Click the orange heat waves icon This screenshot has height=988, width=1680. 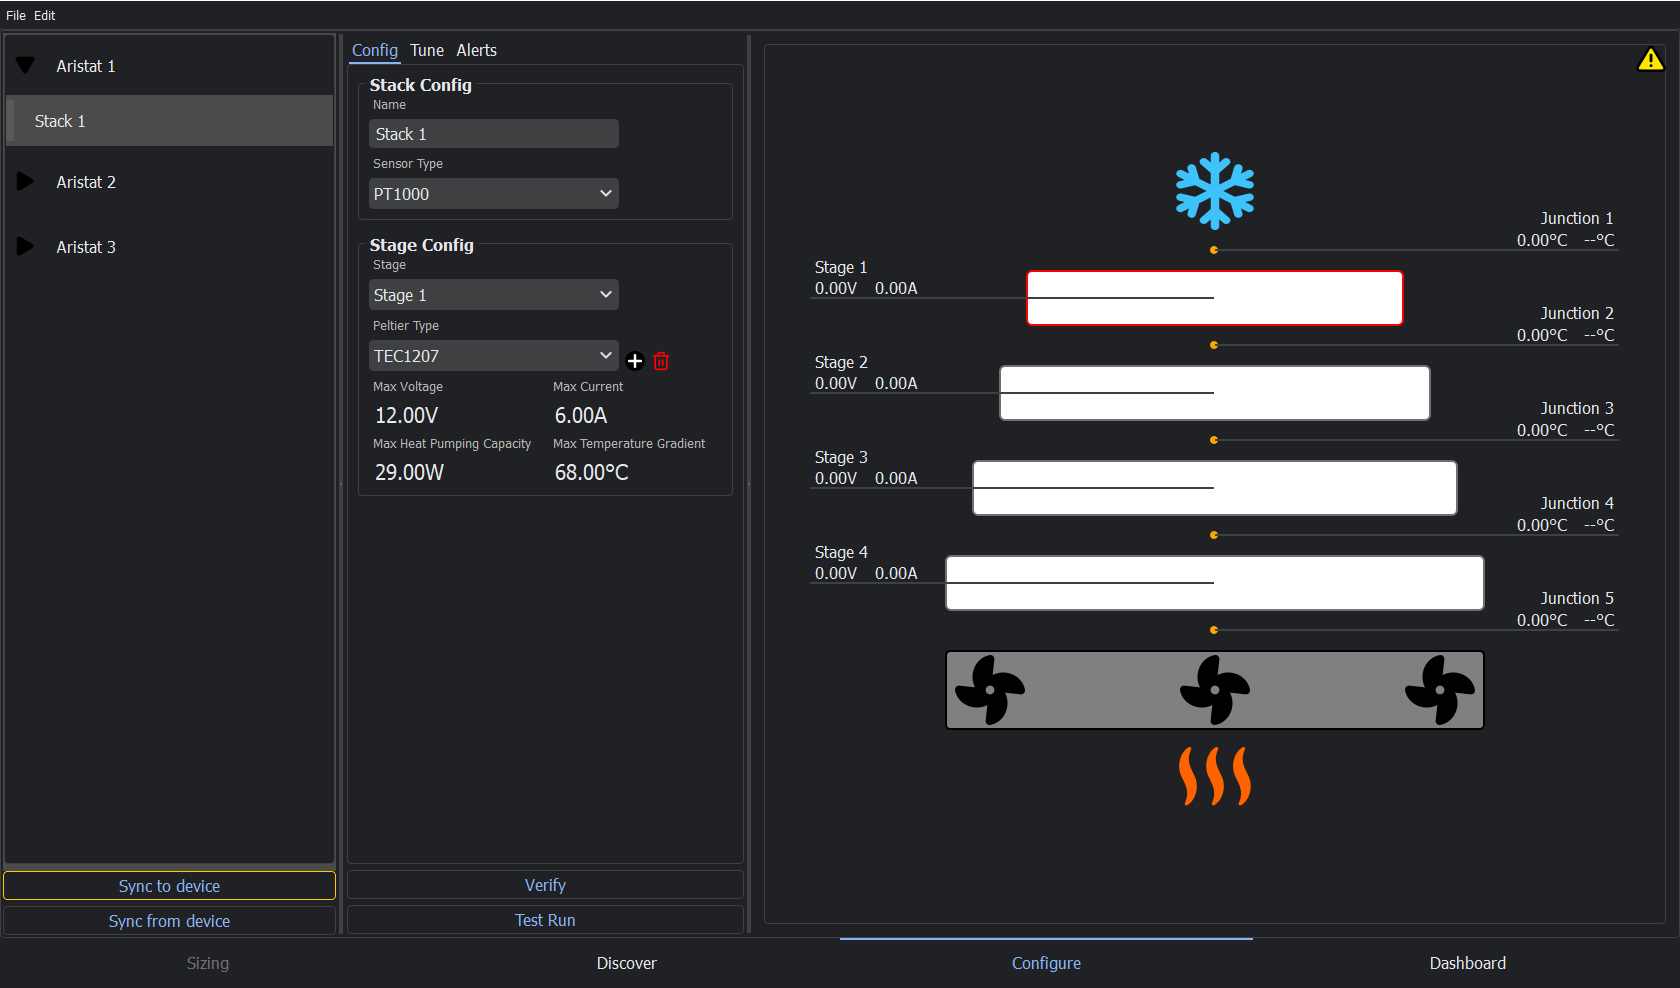1214,776
